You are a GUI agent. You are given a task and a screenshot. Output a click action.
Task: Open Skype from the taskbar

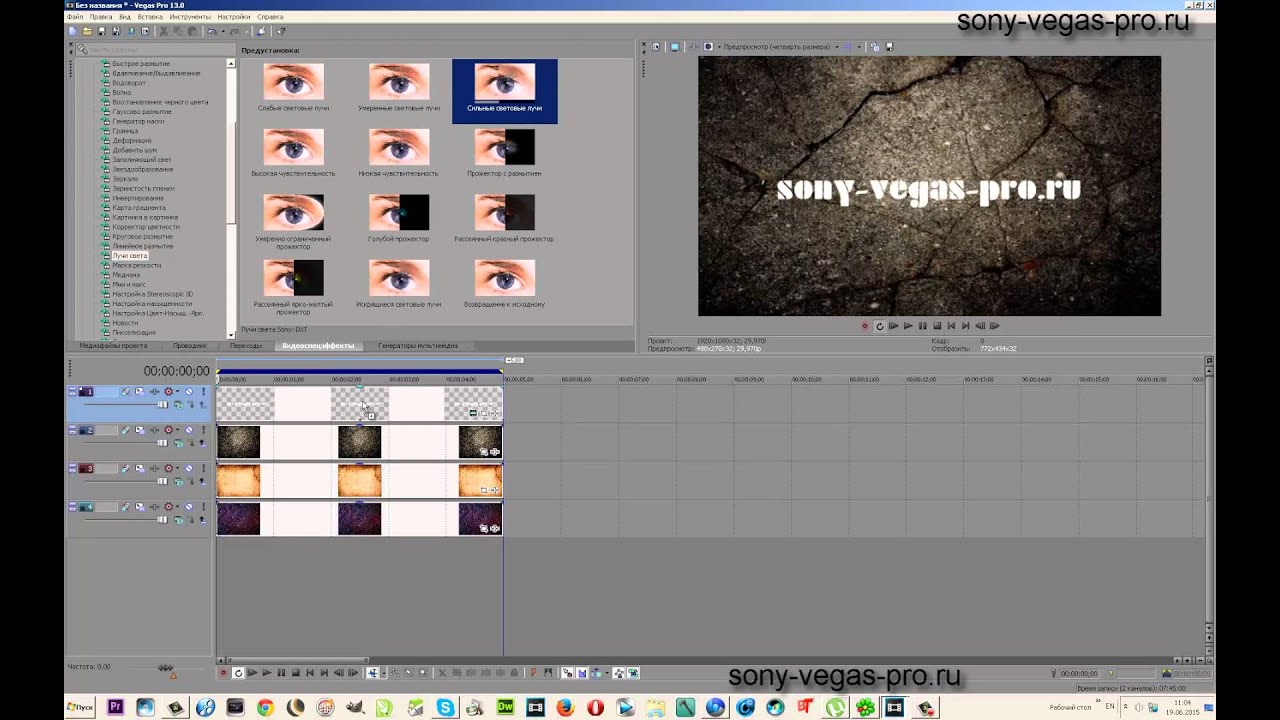[445, 707]
